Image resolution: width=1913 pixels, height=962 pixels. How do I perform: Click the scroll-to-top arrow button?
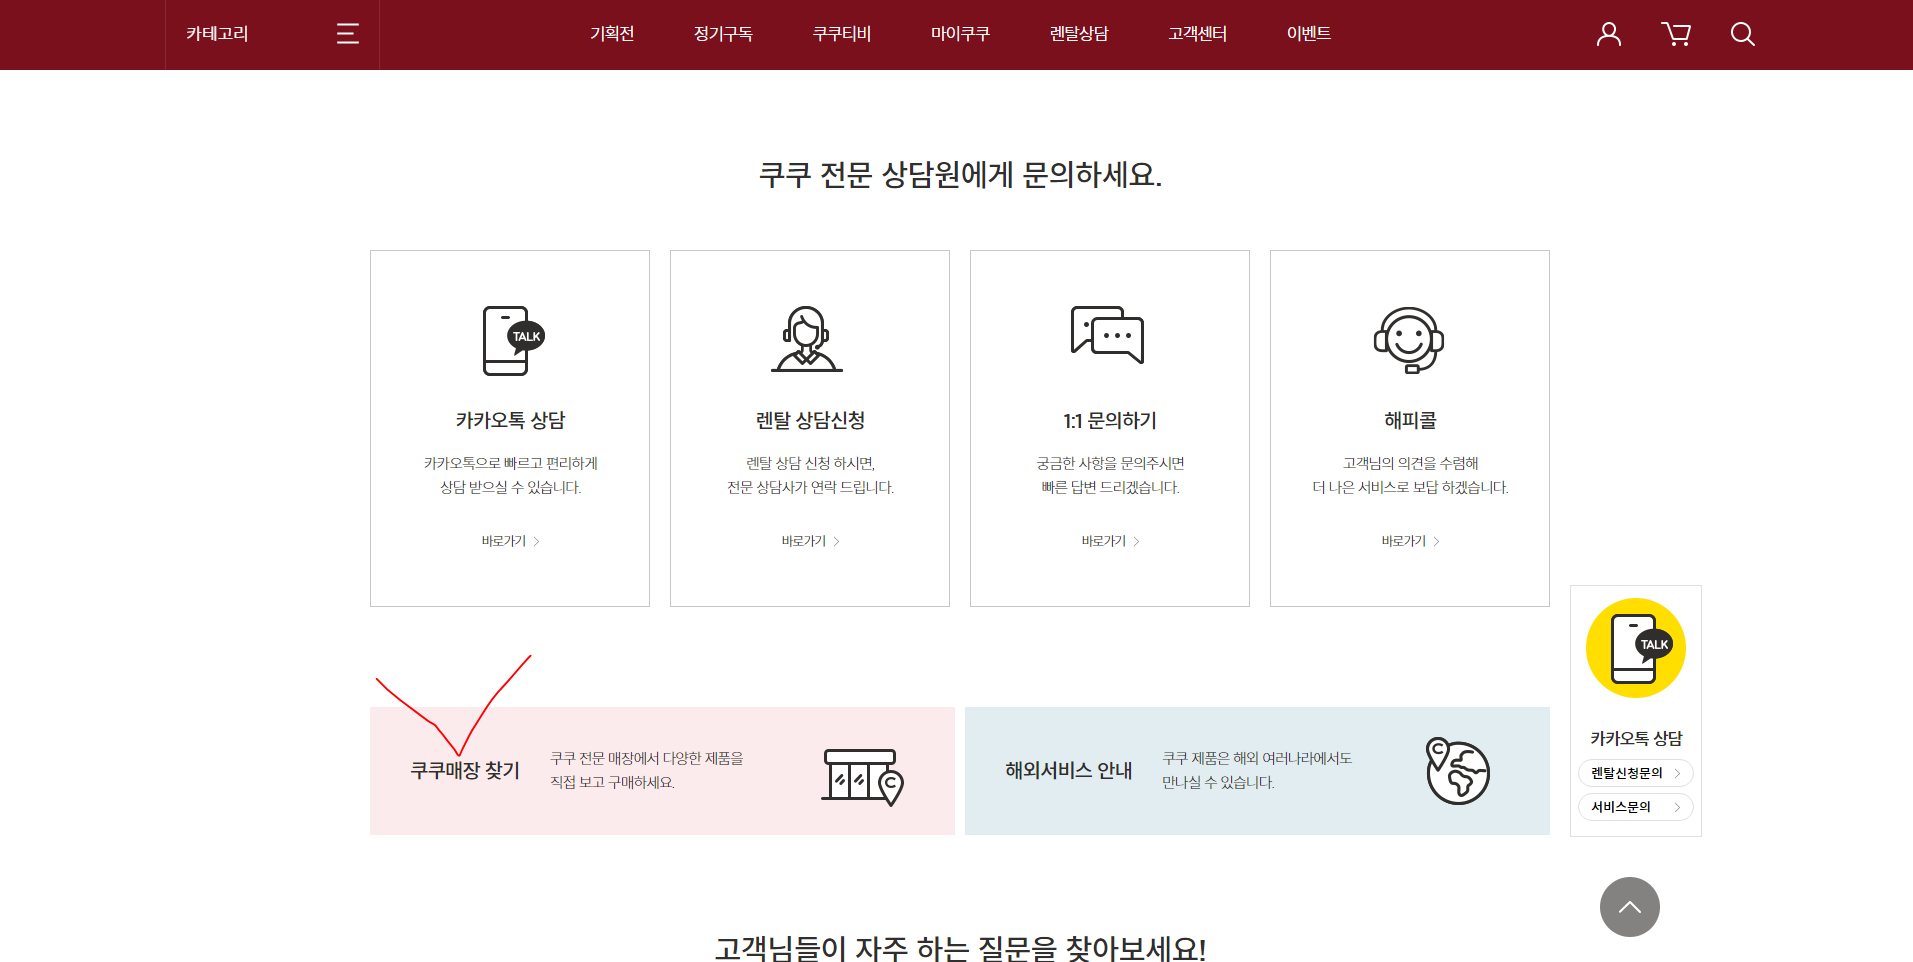click(x=1629, y=907)
